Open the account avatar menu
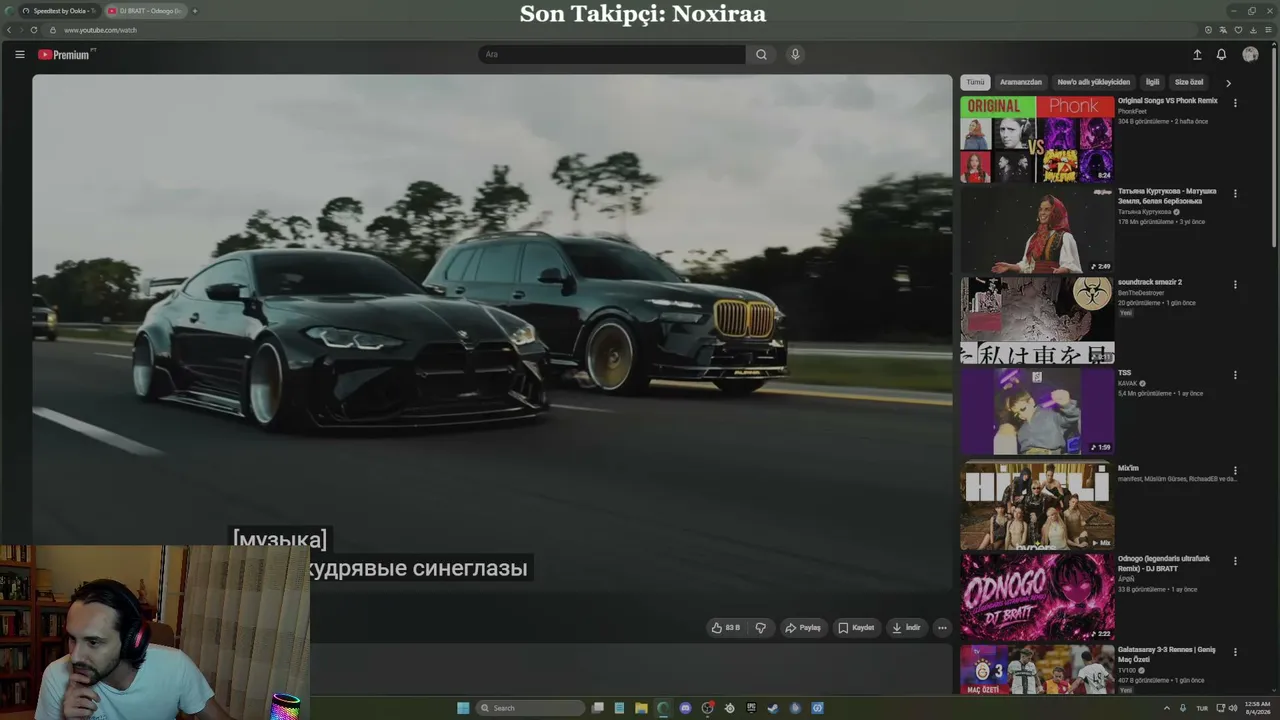Viewport: 1280px width, 720px height. coord(1250,55)
